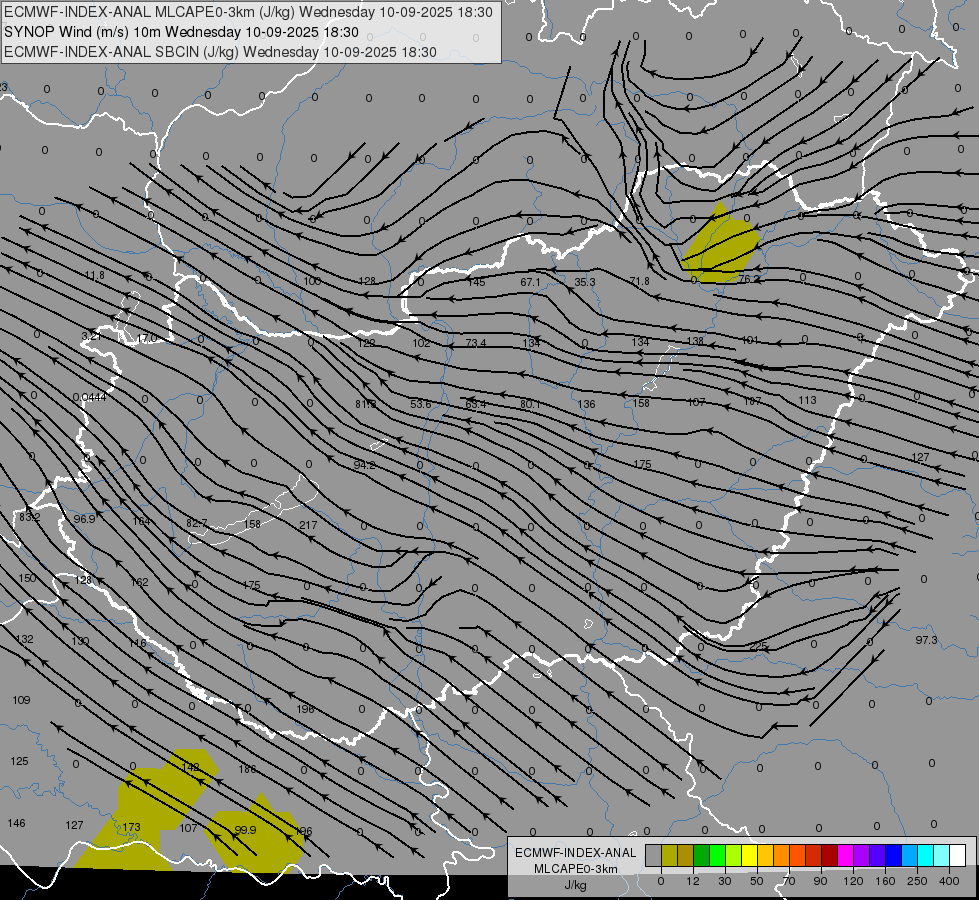This screenshot has width=979, height=900.
Task: Click the map value '164'
Action: pyautogui.click(x=141, y=521)
